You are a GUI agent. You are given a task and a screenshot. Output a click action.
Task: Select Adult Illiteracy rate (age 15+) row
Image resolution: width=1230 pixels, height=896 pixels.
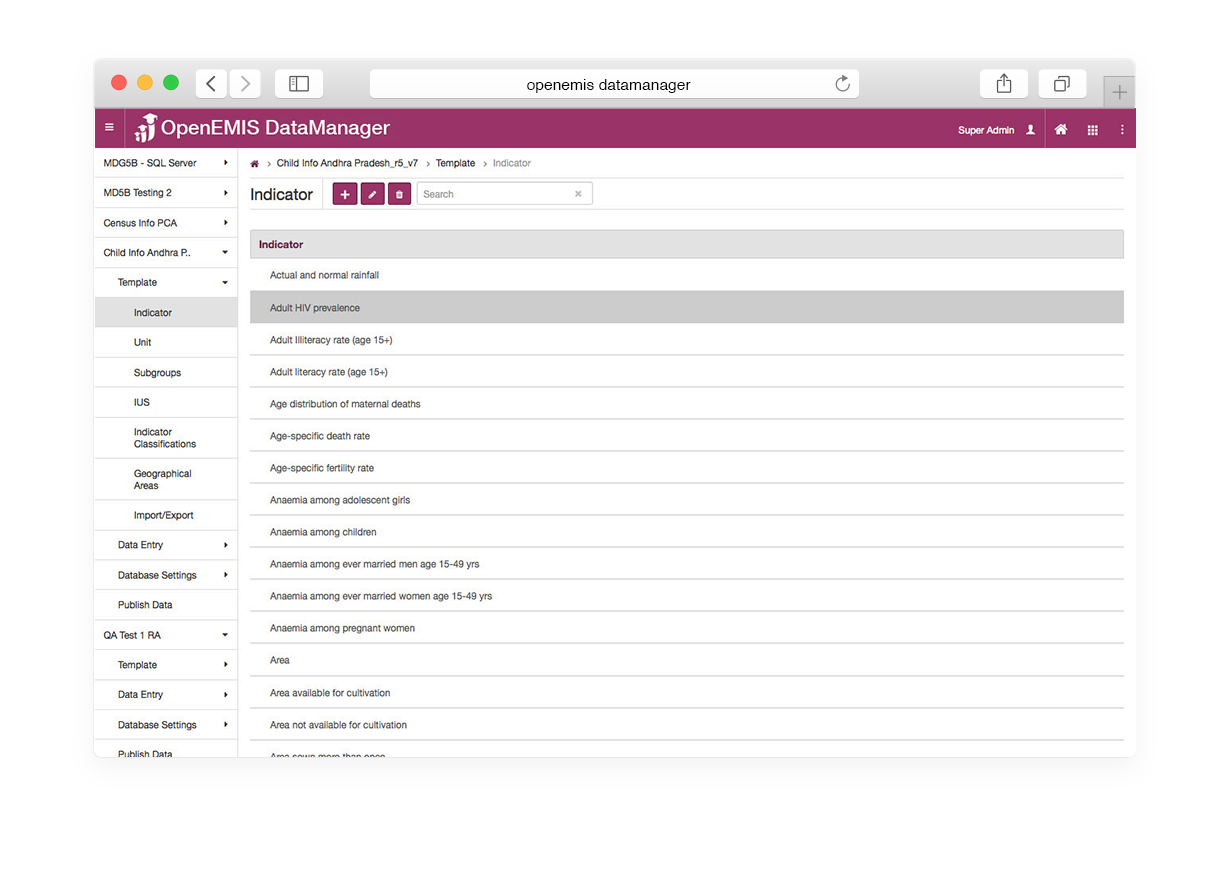687,340
